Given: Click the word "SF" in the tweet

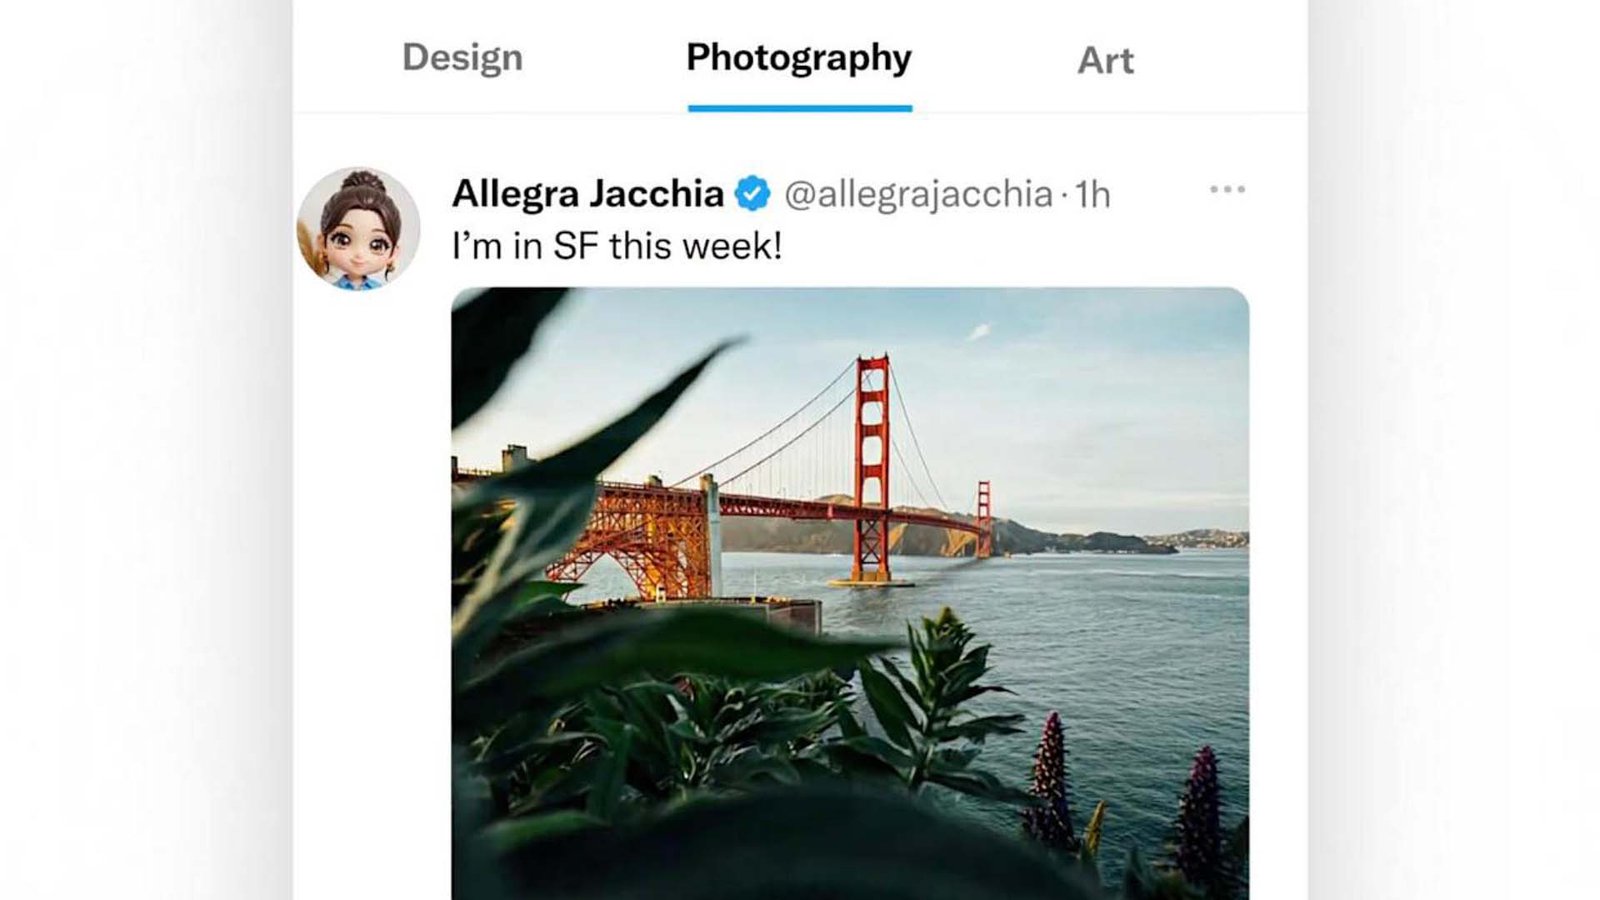Looking at the screenshot, I should click(574, 246).
